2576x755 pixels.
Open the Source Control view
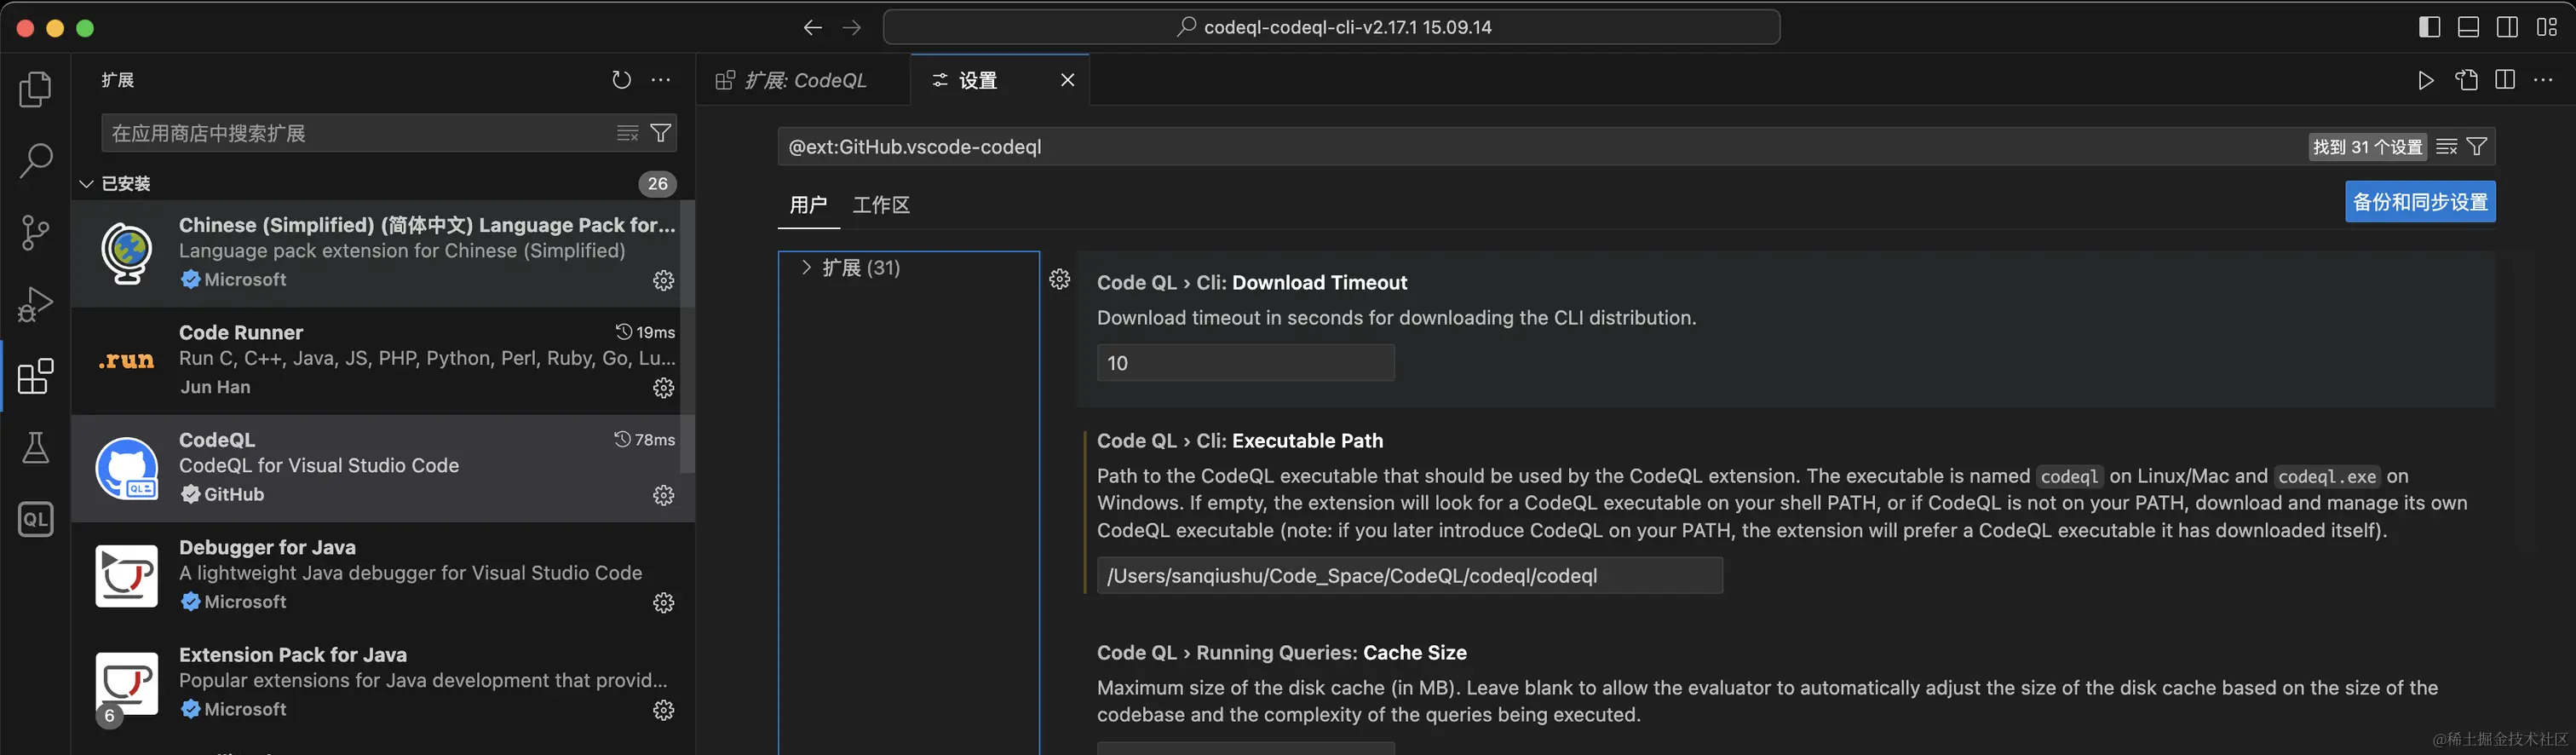(36, 232)
